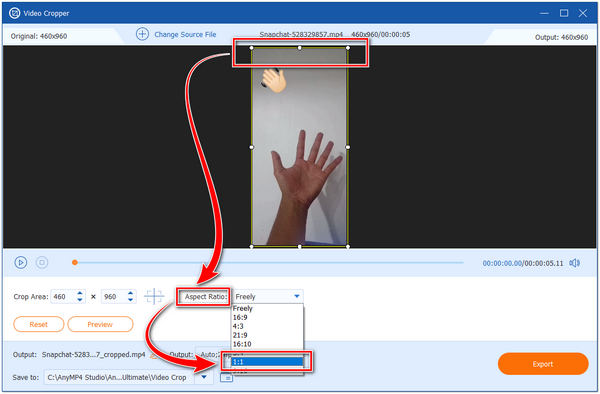
Task: Play the video preview
Action: (21, 262)
